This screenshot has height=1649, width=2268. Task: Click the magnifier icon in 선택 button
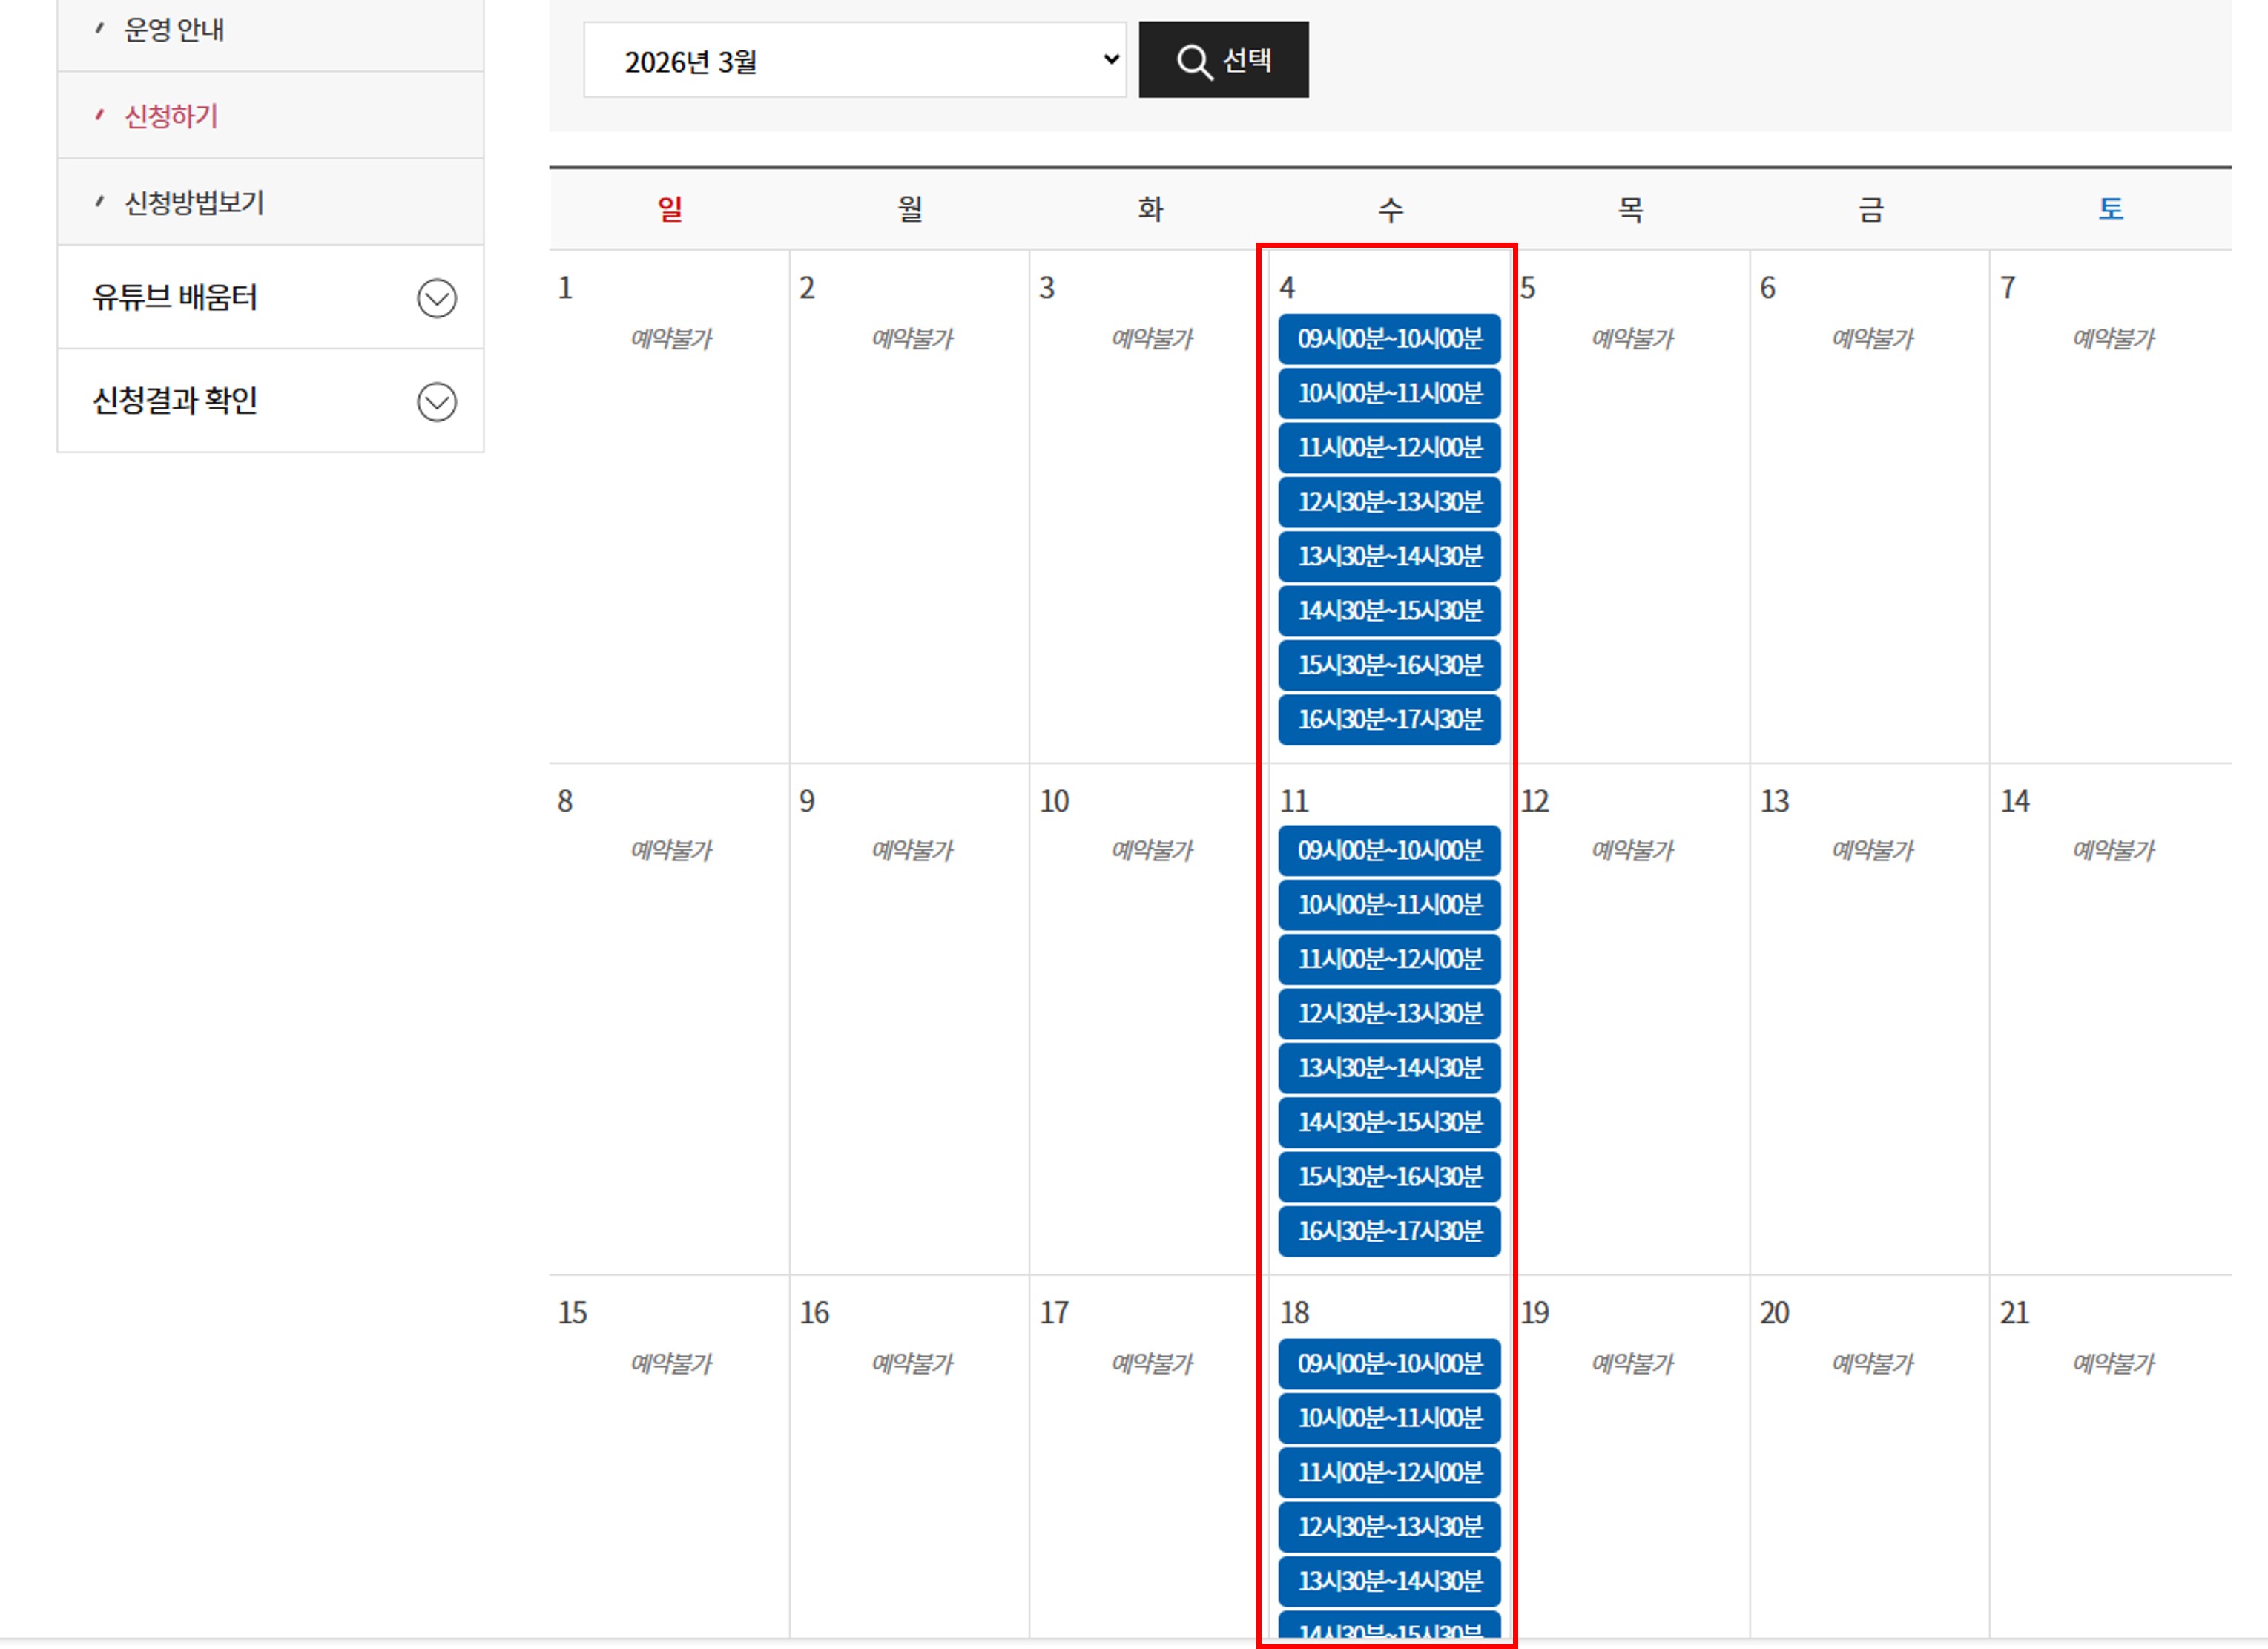point(1193,61)
